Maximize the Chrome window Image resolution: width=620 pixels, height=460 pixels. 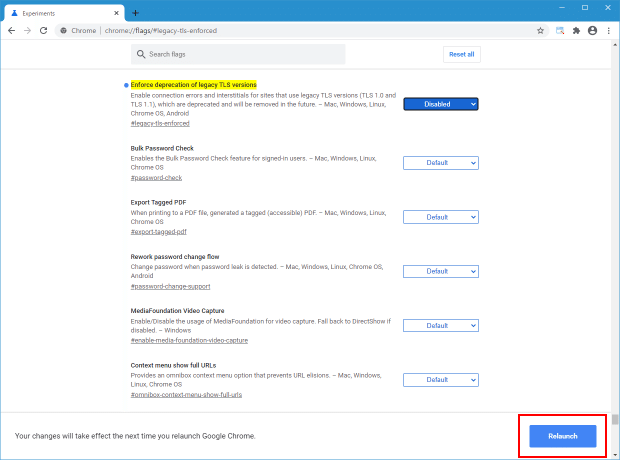(x=585, y=8)
